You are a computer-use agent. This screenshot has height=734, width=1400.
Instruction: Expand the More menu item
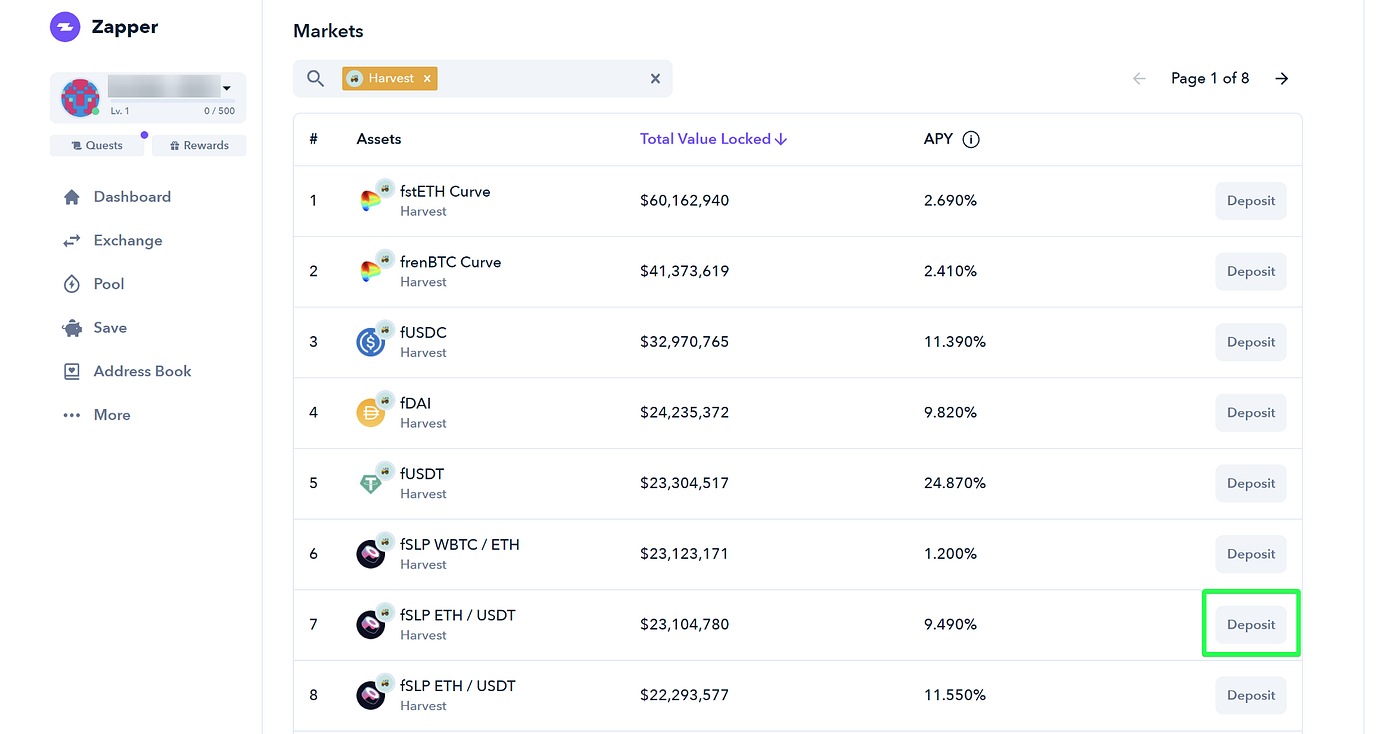(97, 415)
